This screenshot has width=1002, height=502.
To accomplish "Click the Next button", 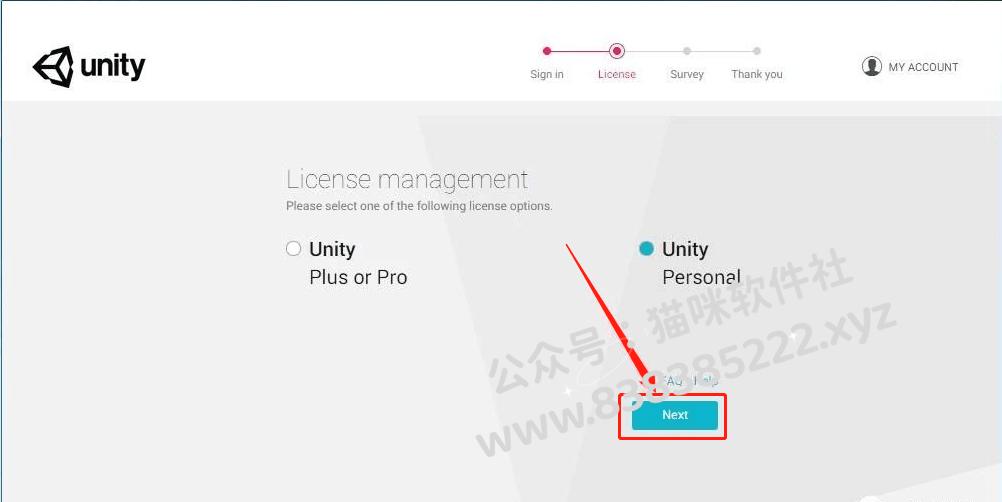I will click(x=675, y=415).
